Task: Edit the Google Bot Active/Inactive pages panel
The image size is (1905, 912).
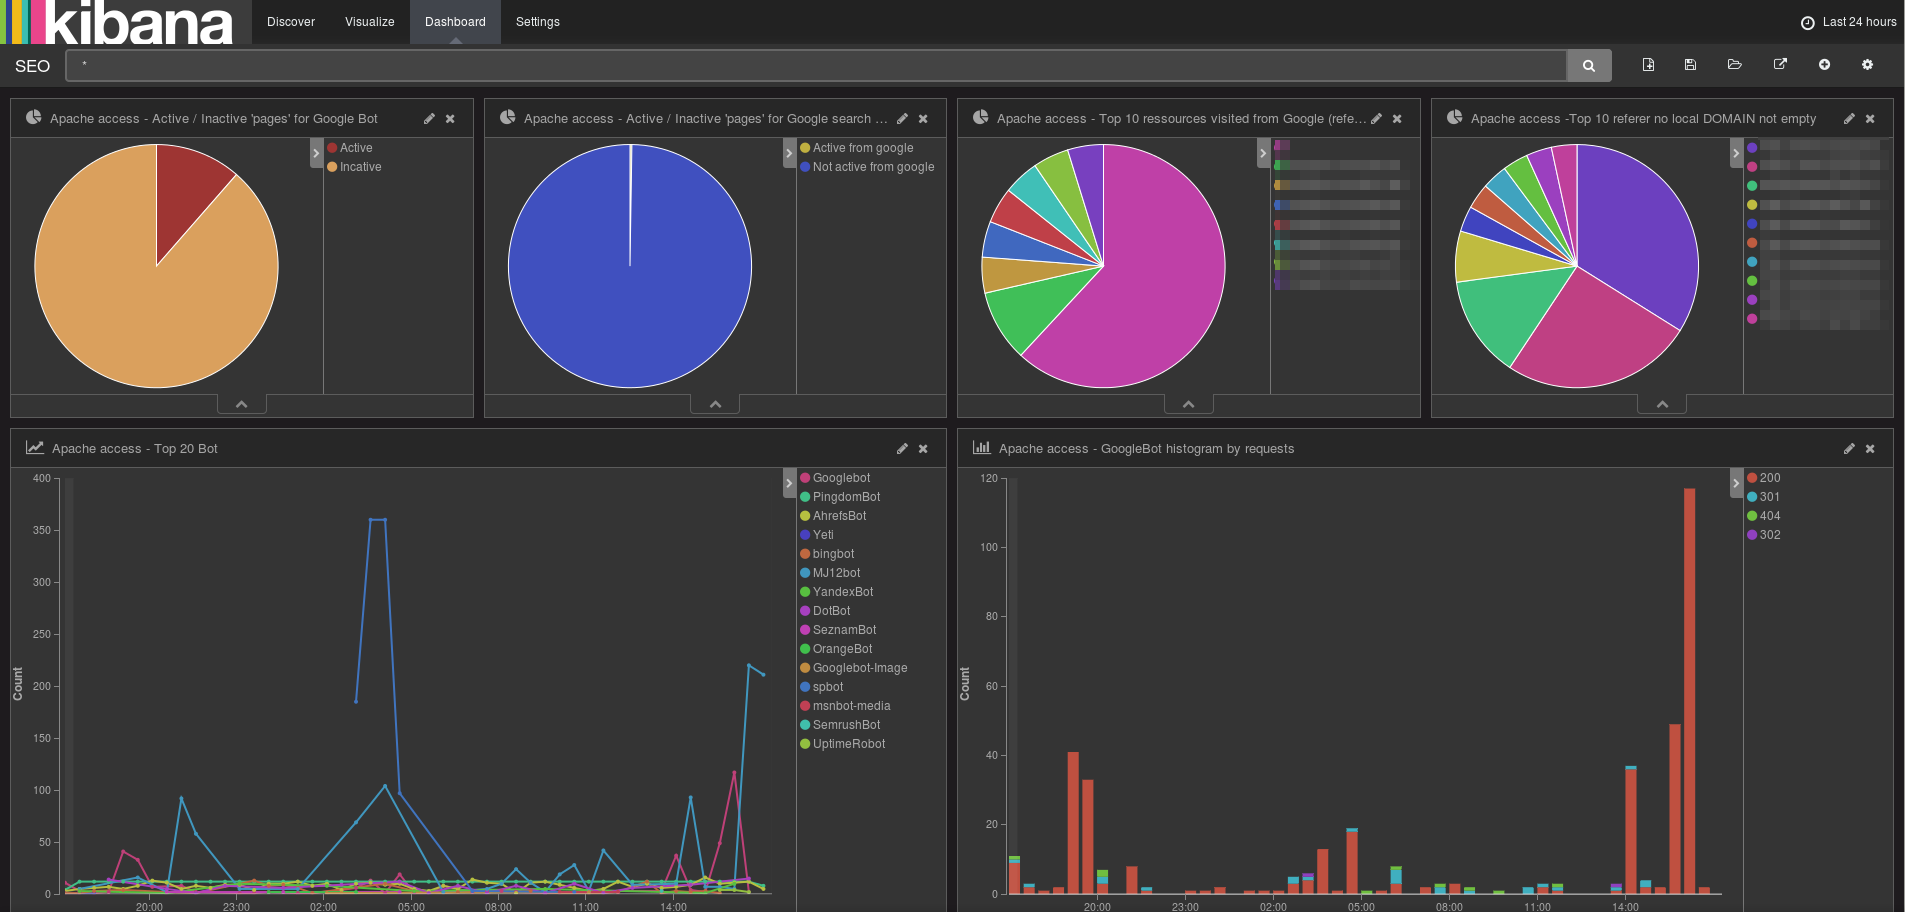Action: tap(429, 118)
